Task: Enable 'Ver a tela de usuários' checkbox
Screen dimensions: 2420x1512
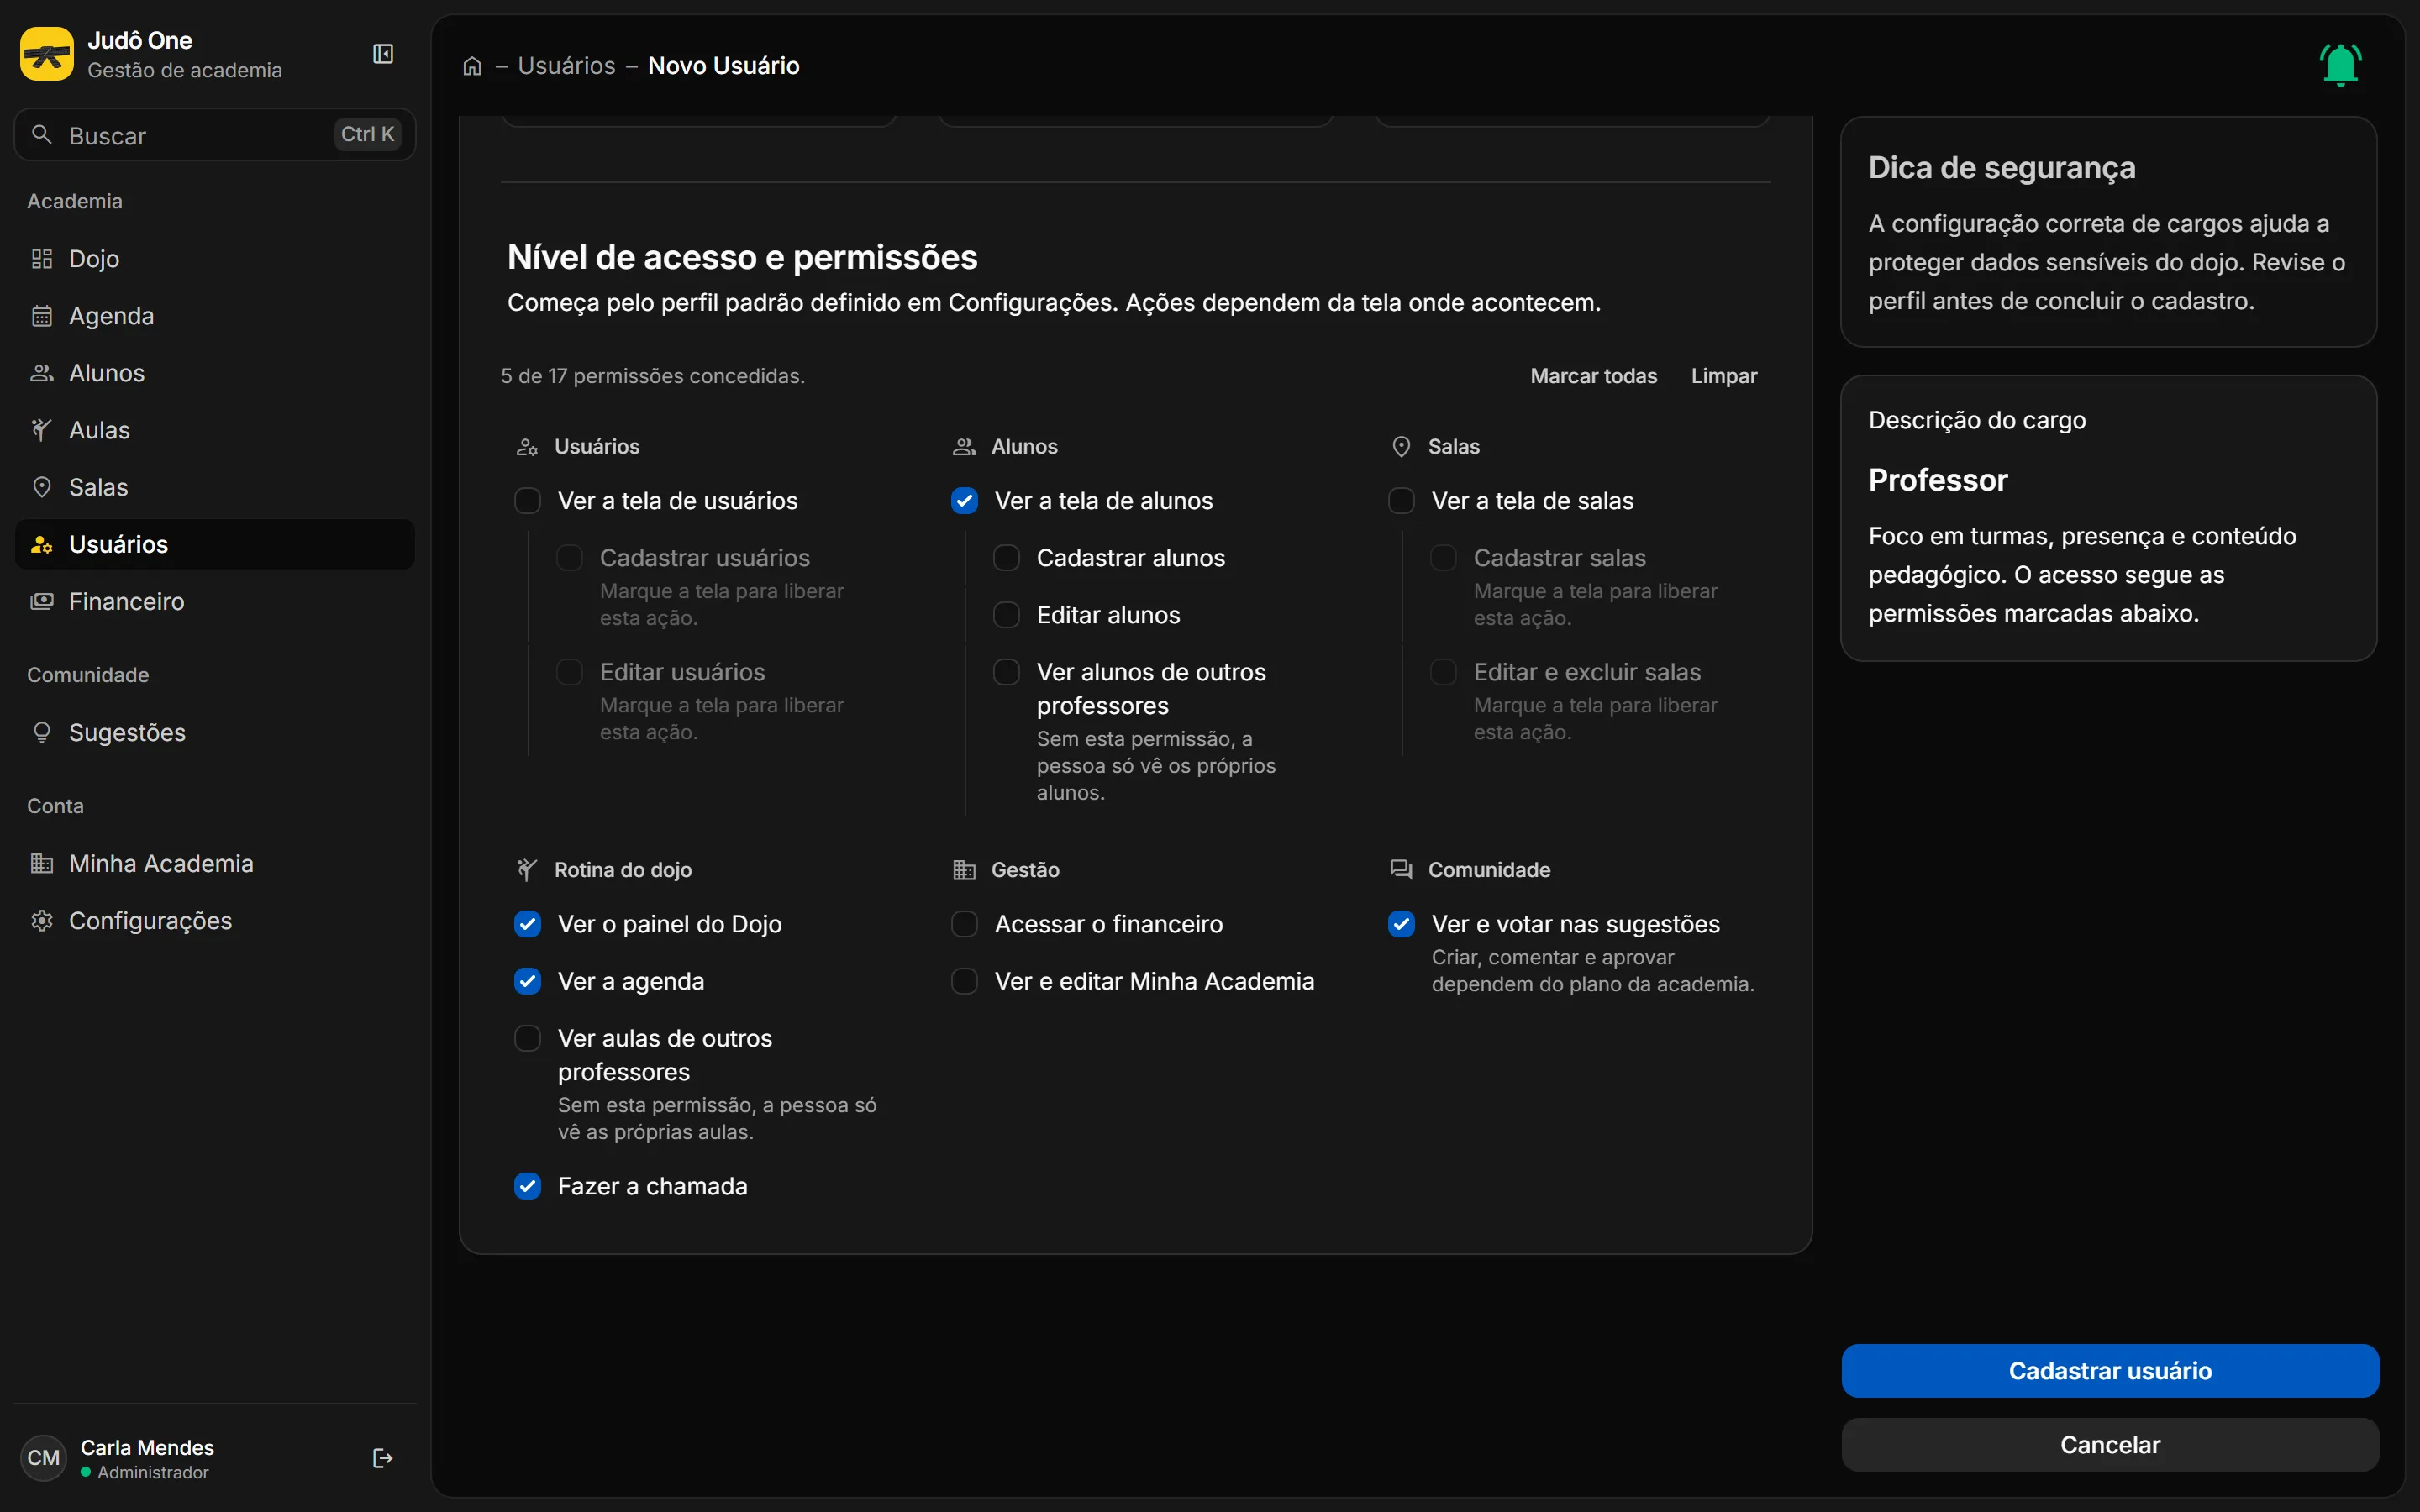Action: (528, 501)
